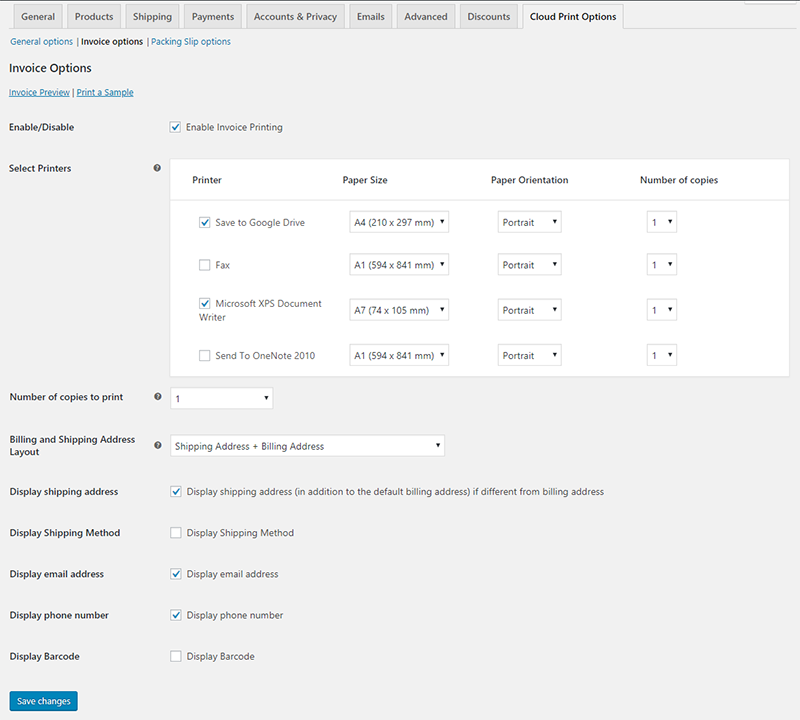This screenshot has width=800, height=720.
Task: Click the Printer column header
Action: (207, 180)
